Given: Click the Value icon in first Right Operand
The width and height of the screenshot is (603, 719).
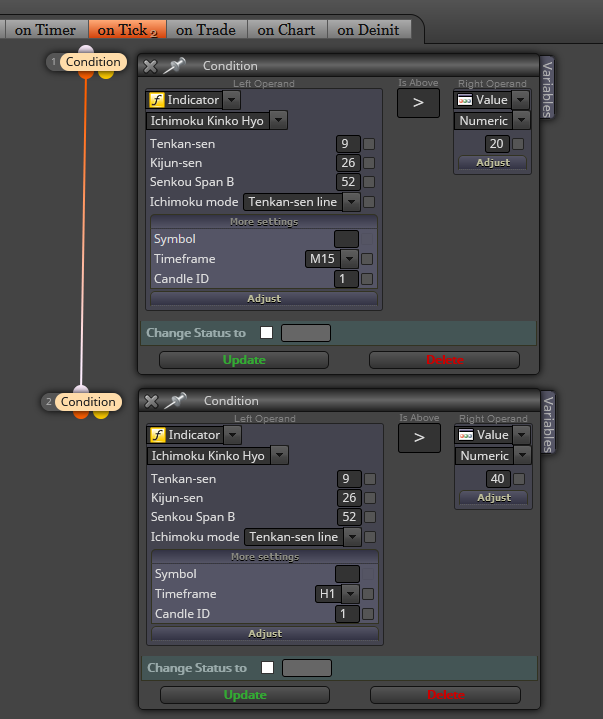Looking at the screenshot, I should click(x=465, y=100).
